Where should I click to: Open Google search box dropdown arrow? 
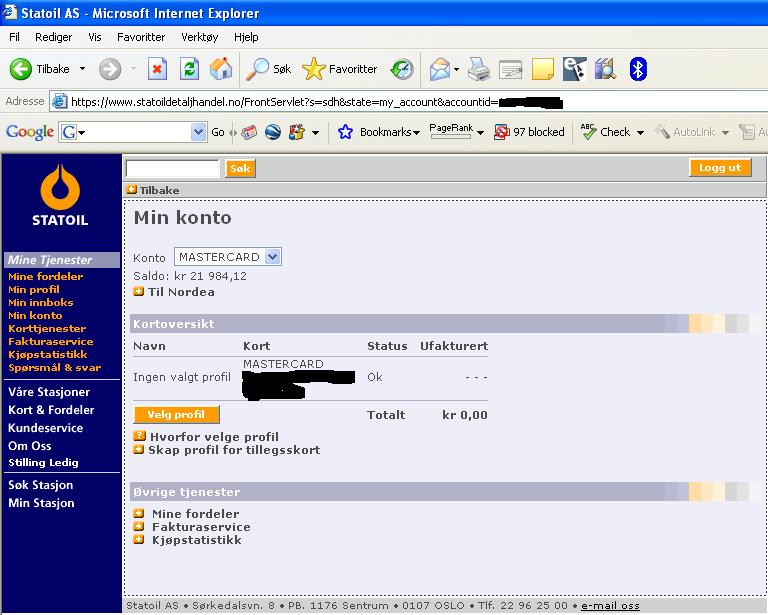[198, 132]
